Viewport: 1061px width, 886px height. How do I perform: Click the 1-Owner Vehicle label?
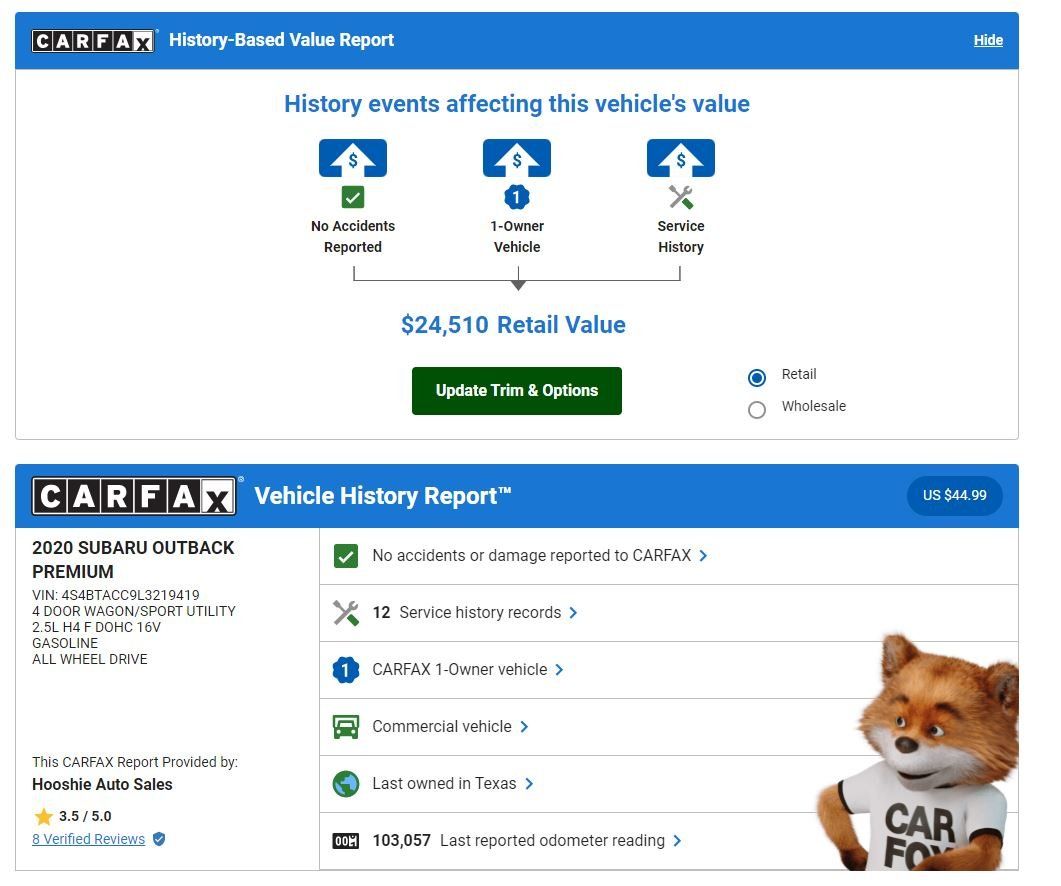(517, 236)
